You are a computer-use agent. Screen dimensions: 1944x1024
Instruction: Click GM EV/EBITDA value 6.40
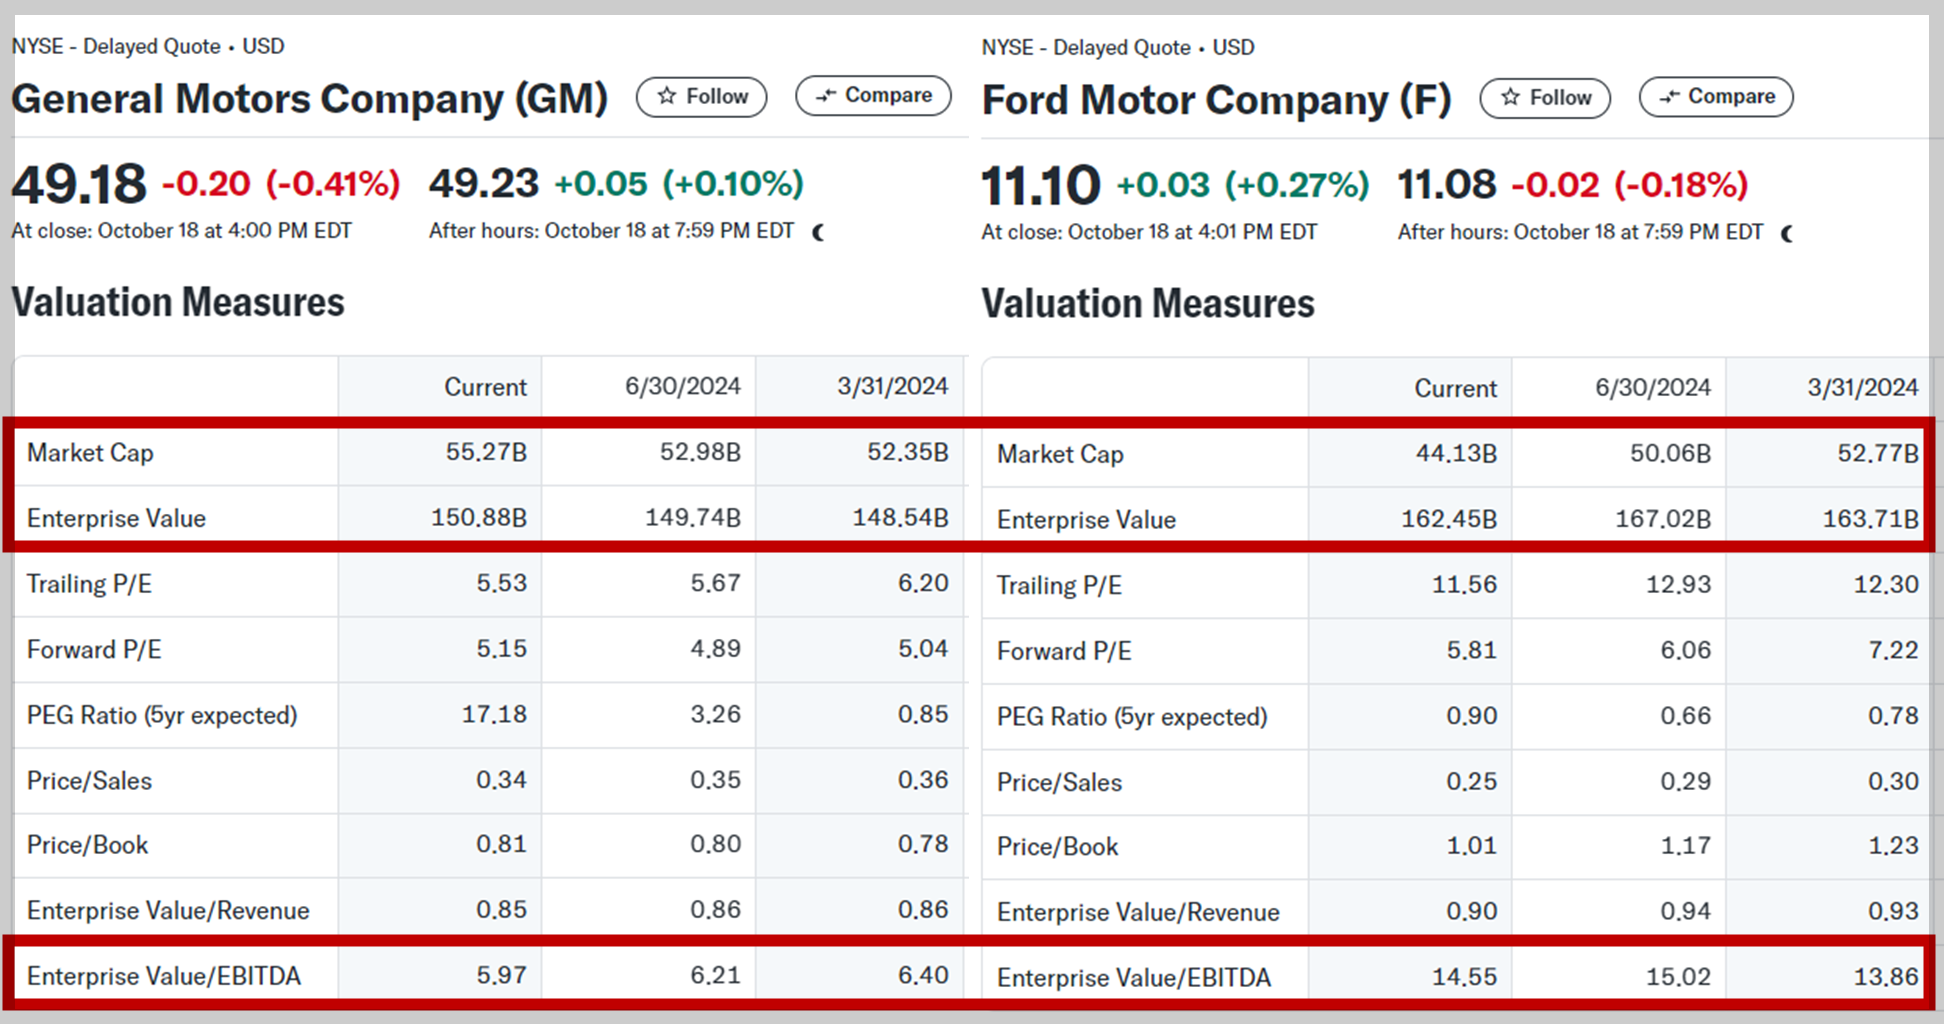pyautogui.click(x=923, y=975)
